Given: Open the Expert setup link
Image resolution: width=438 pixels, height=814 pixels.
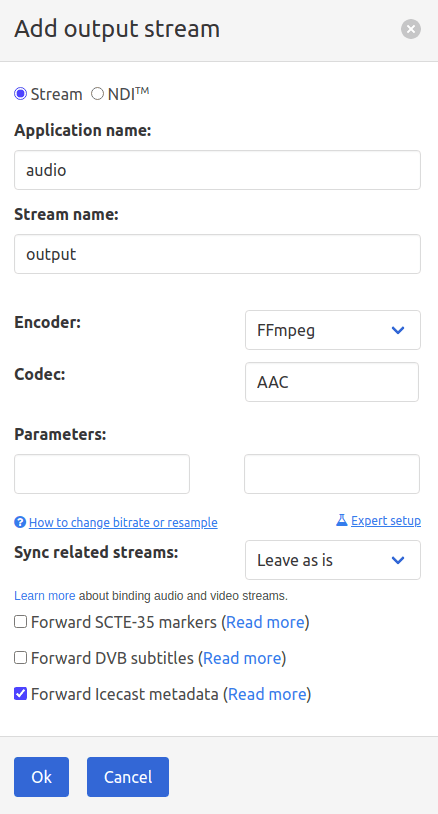Looking at the screenshot, I should pos(386,520).
